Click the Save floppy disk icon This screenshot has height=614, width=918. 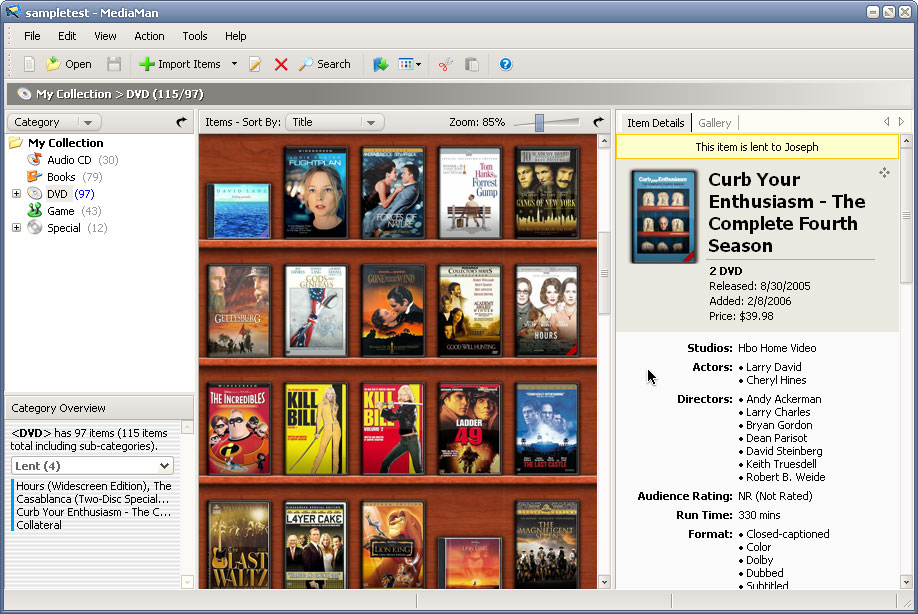(114, 64)
